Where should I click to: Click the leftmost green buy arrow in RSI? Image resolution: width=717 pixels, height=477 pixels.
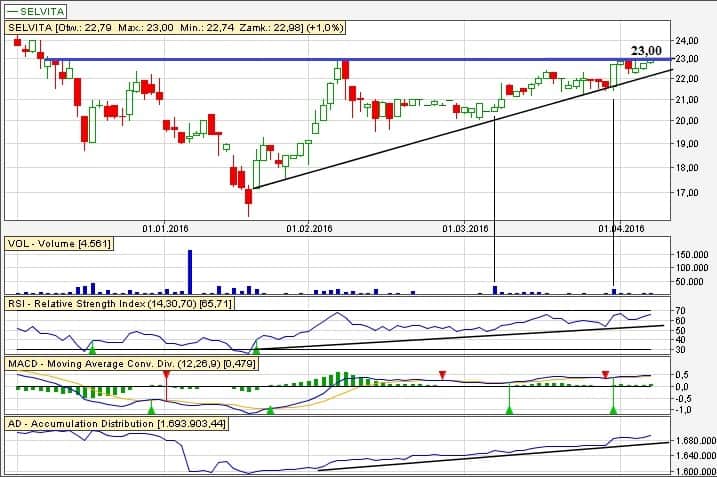[x=92, y=347]
